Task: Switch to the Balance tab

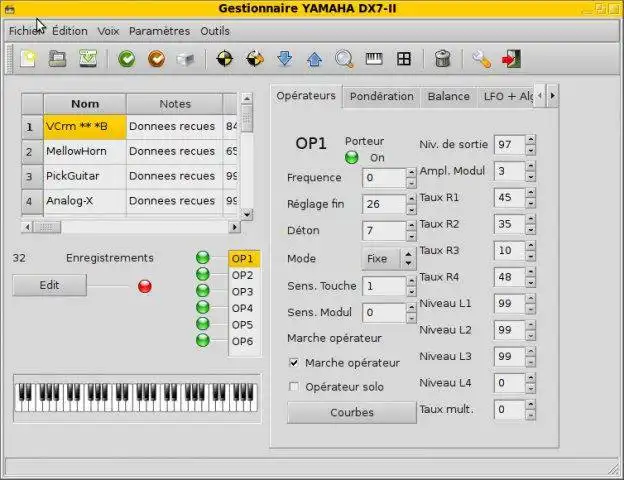Action: click(x=448, y=96)
